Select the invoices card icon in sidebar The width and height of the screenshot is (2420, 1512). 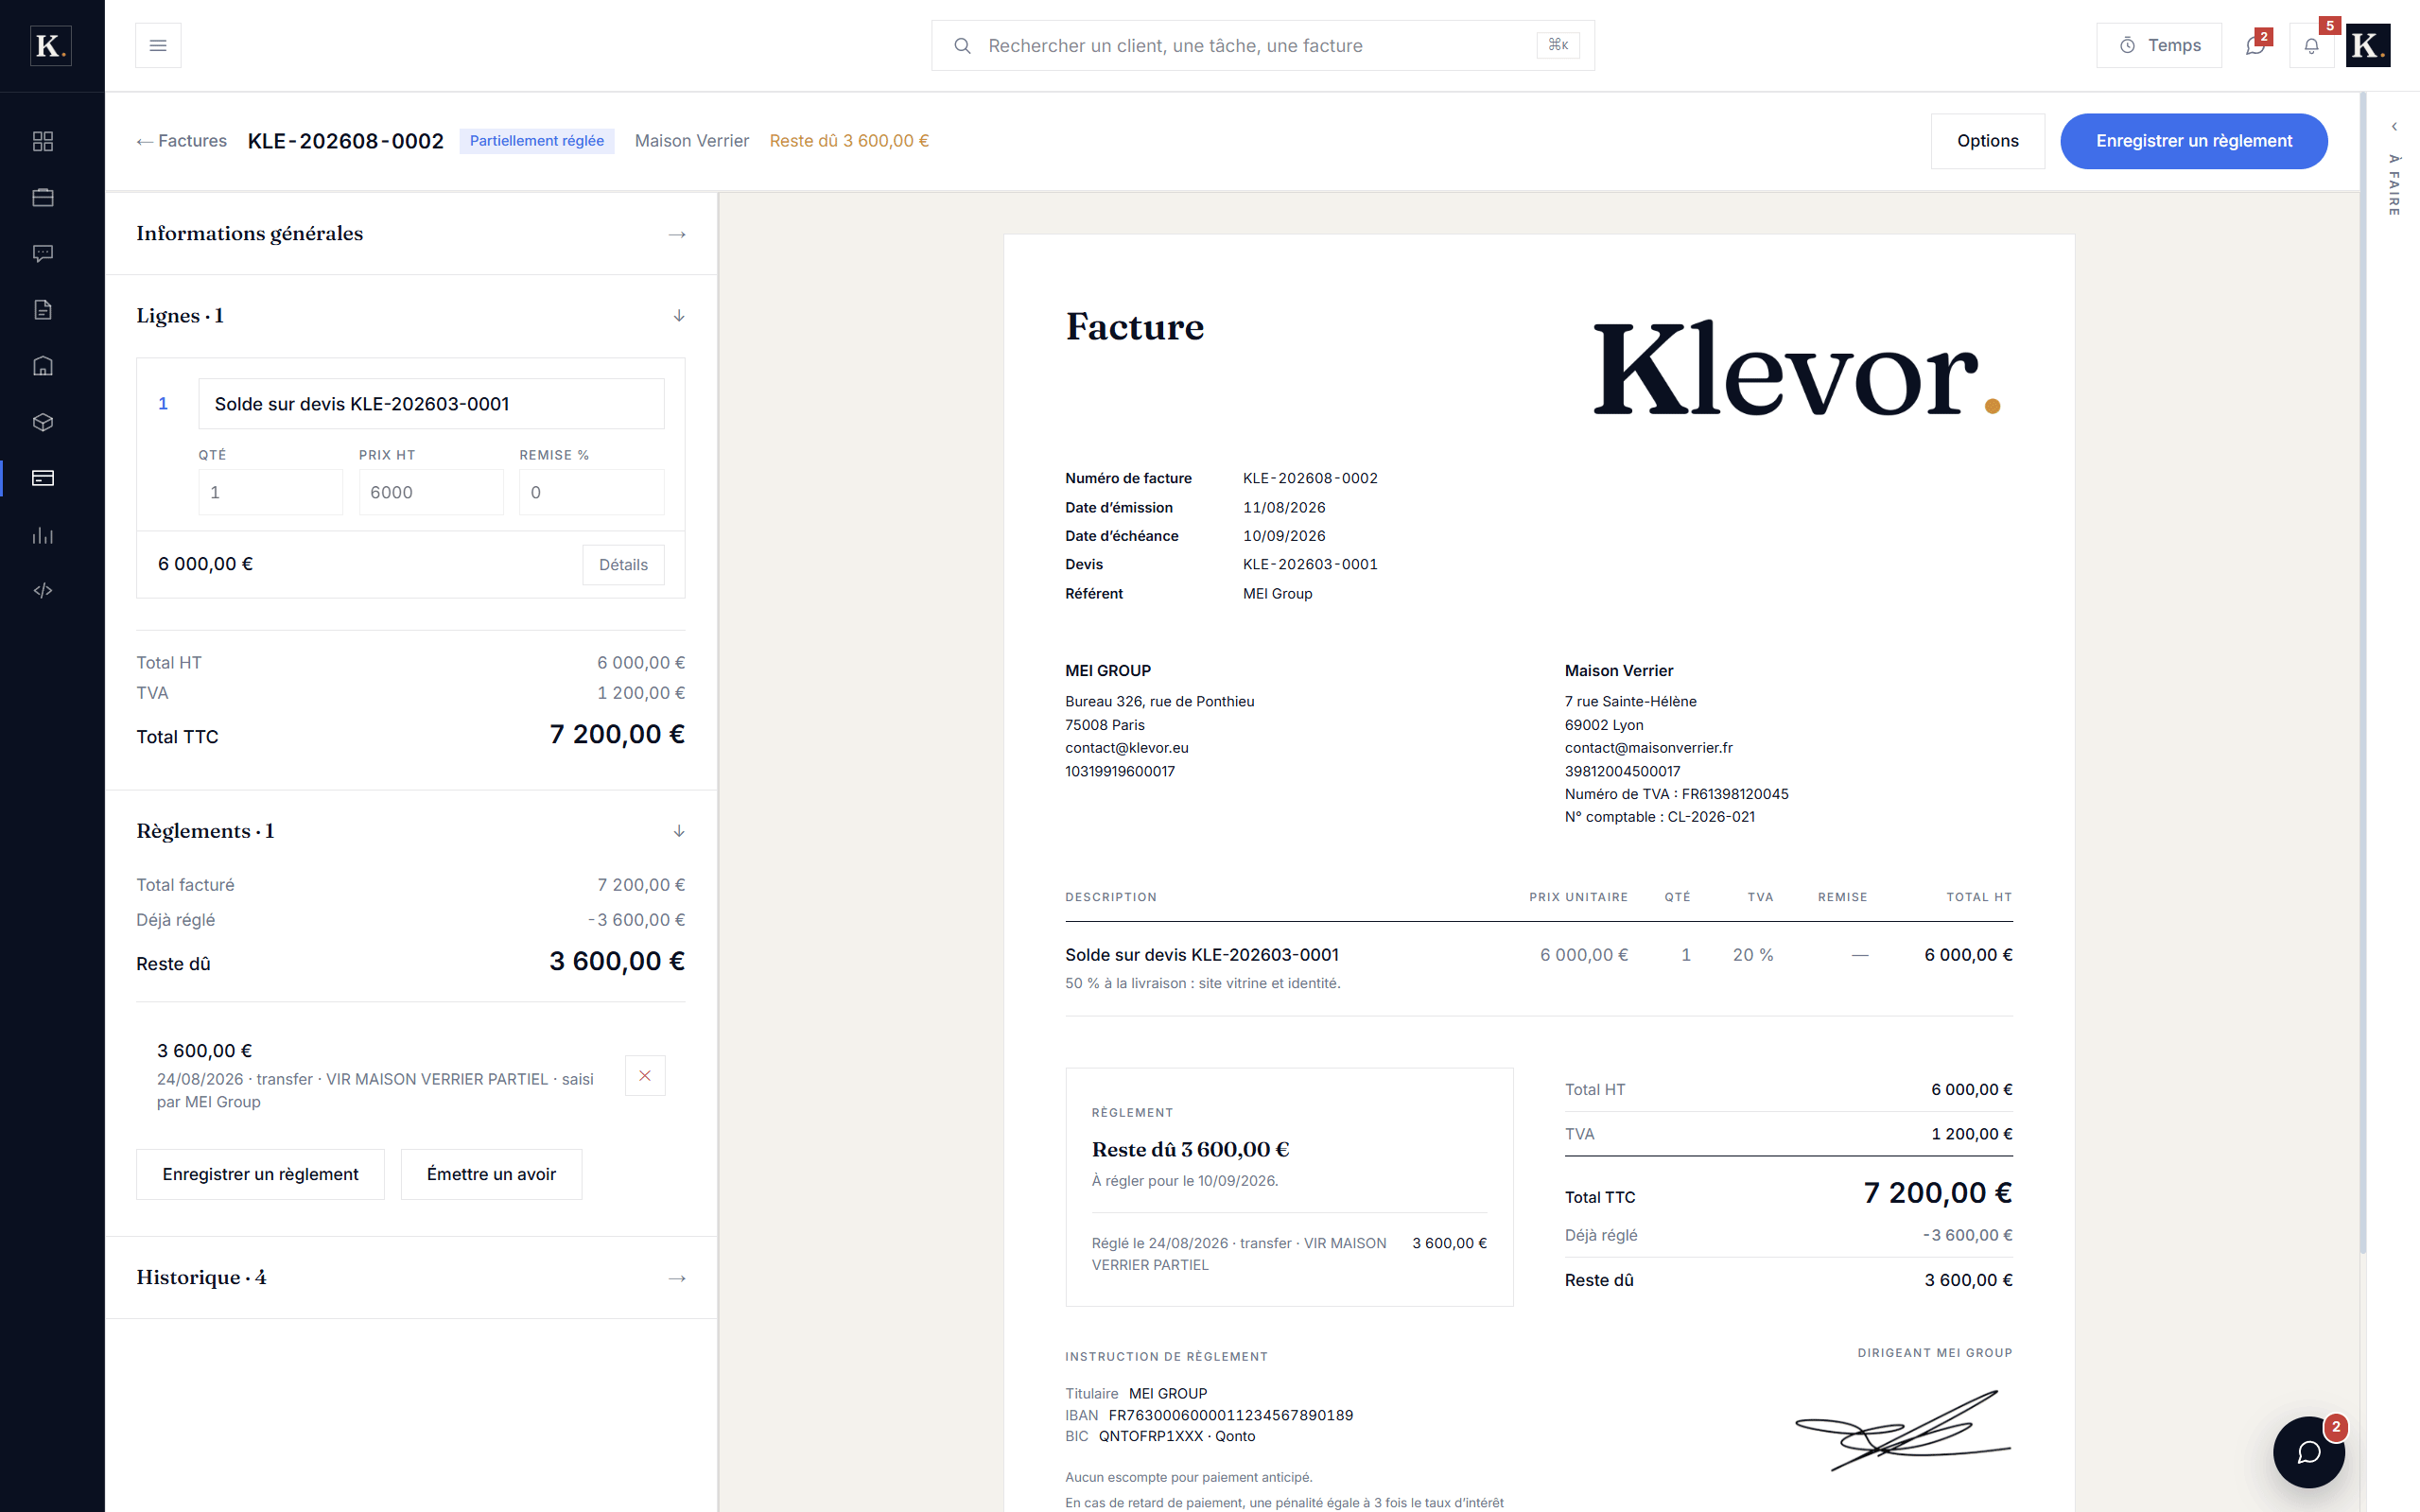point(43,478)
